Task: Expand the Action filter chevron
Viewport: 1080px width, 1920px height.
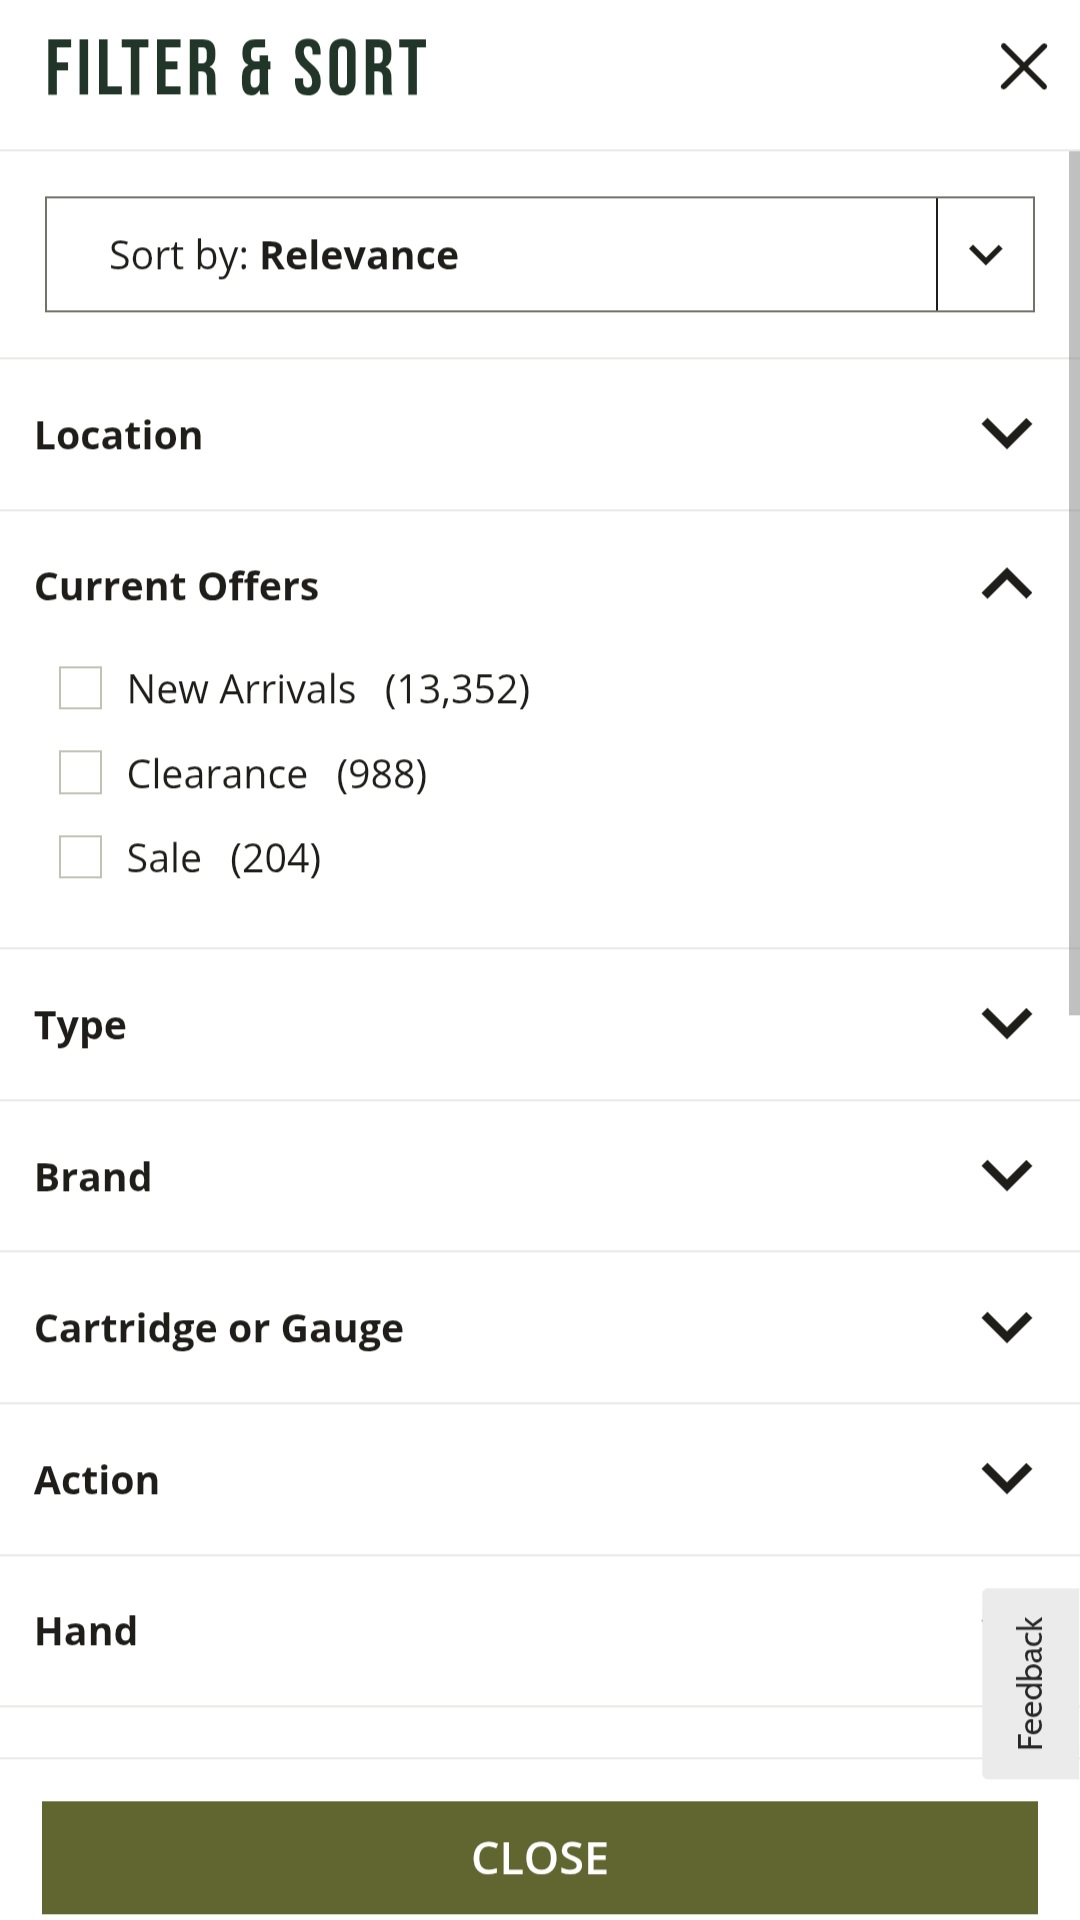Action: (1006, 1478)
